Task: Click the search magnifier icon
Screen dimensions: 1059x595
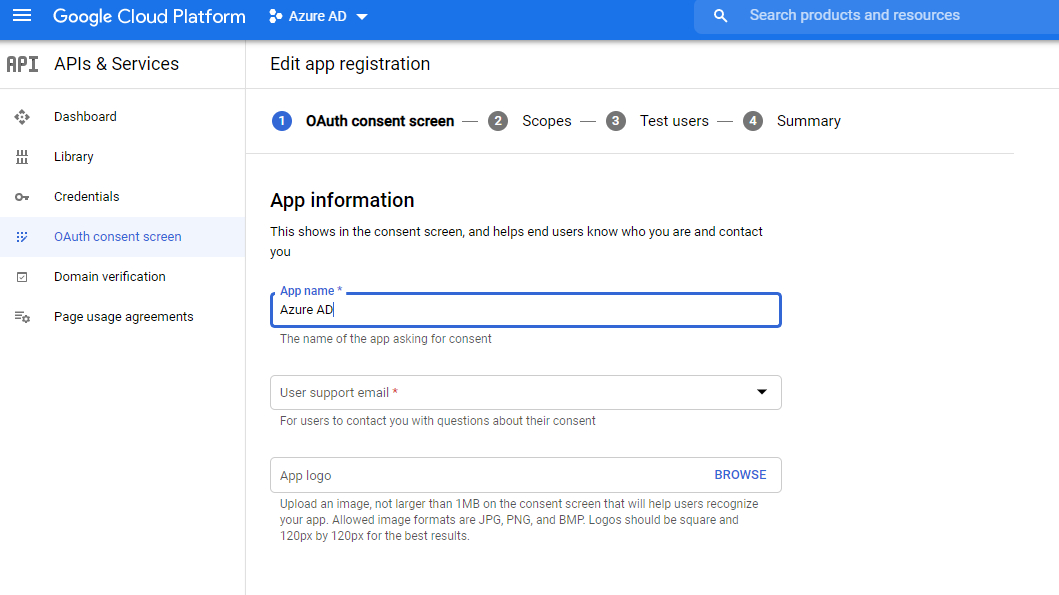Action: tap(721, 16)
